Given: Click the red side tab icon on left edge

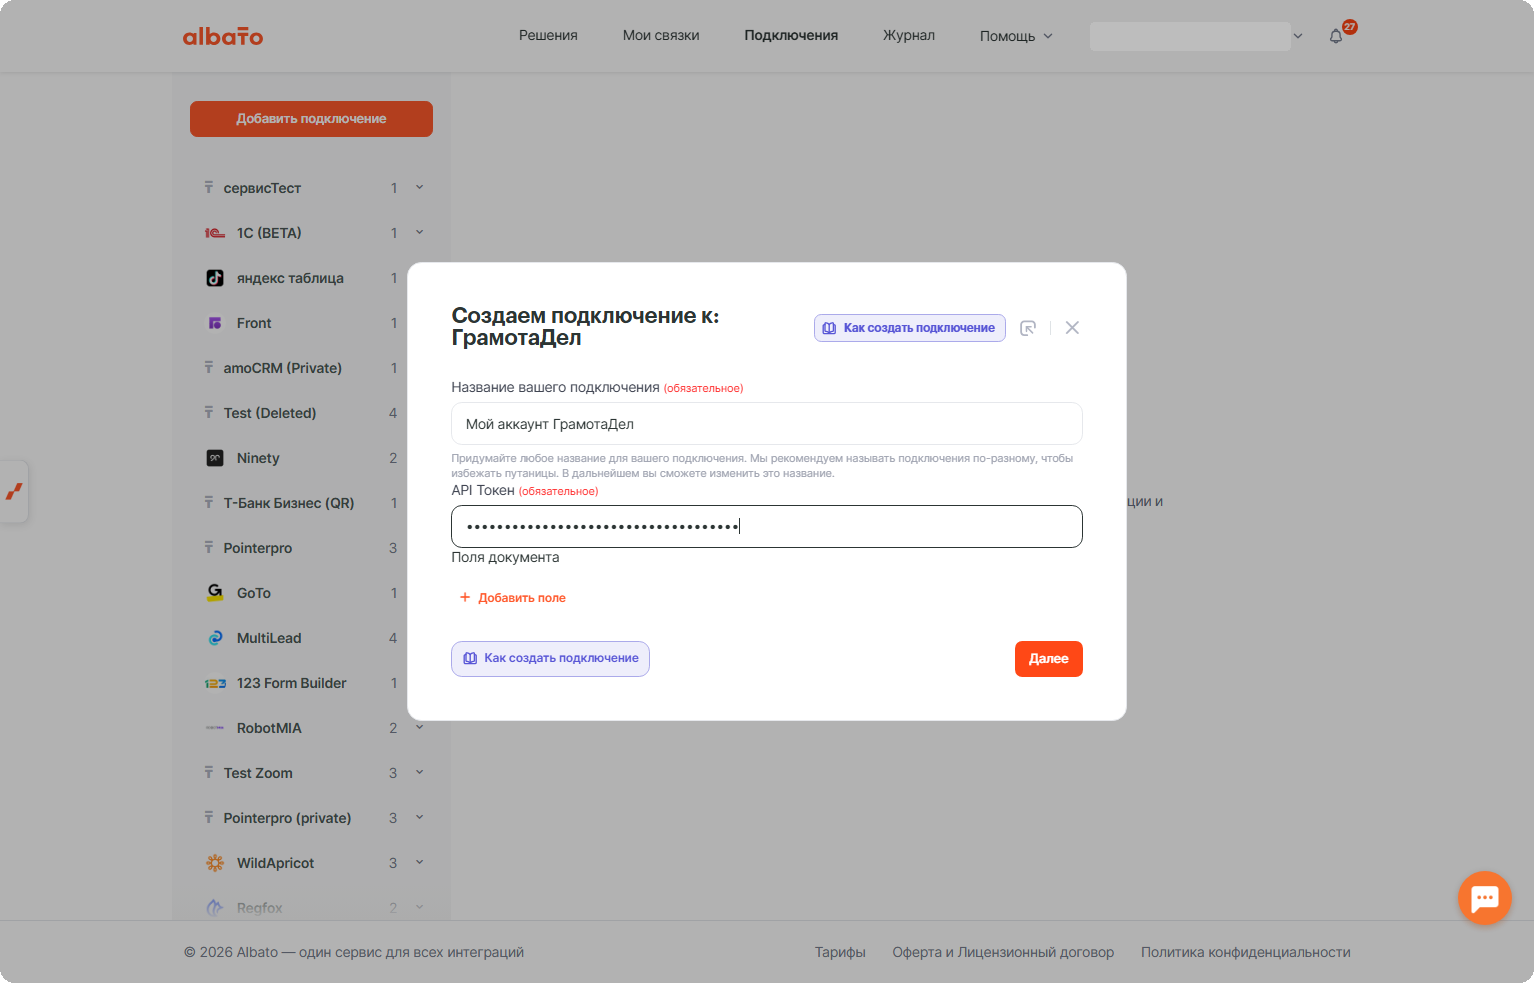Looking at the screenshot, I should (14, 491).
